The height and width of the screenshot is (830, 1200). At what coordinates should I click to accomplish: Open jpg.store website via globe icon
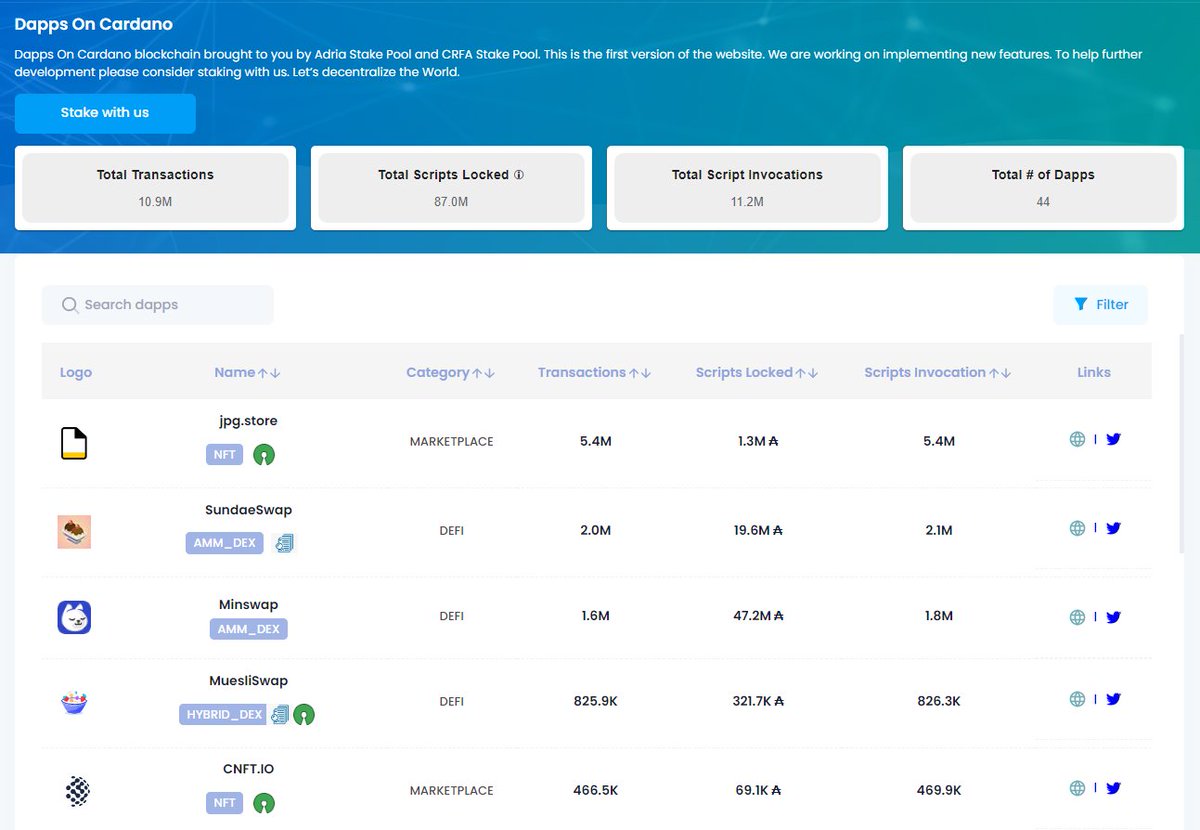[1078, 438]
